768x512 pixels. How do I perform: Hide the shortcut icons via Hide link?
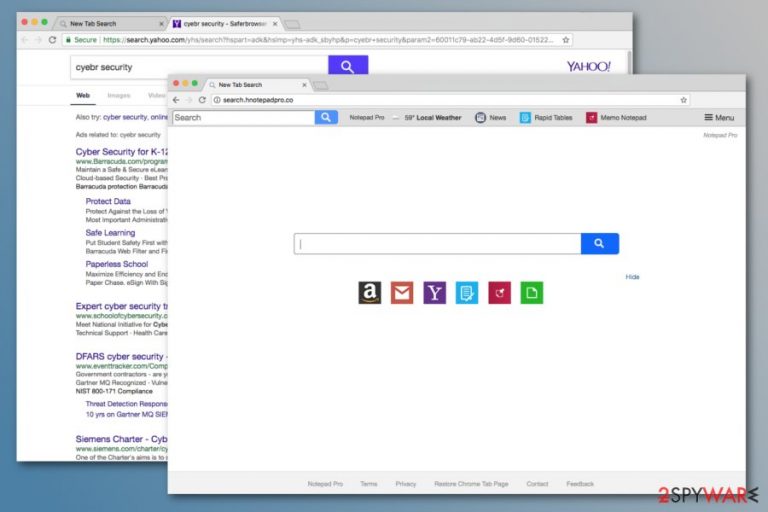point(632,277)
